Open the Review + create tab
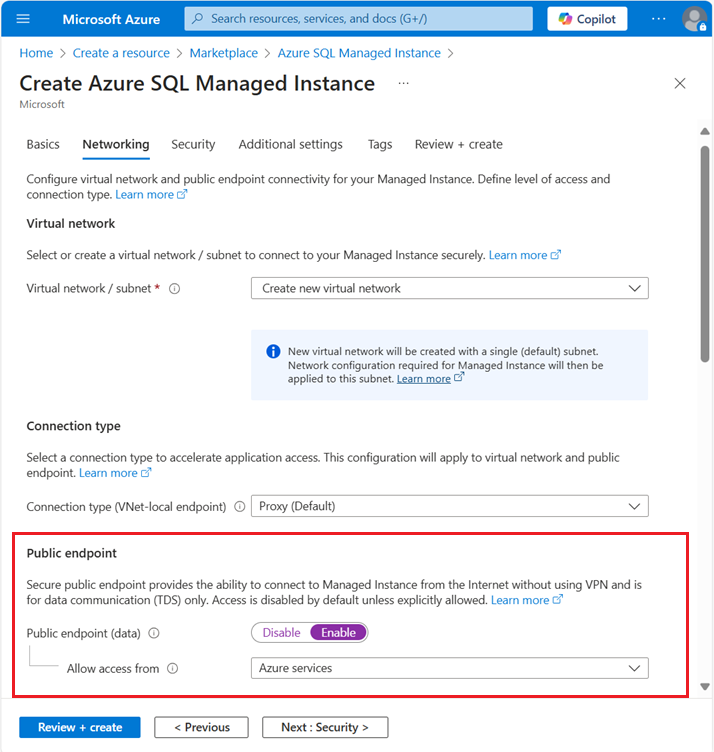Image resolution: width=714 pixels, height=752 pixels. (458, 144)
